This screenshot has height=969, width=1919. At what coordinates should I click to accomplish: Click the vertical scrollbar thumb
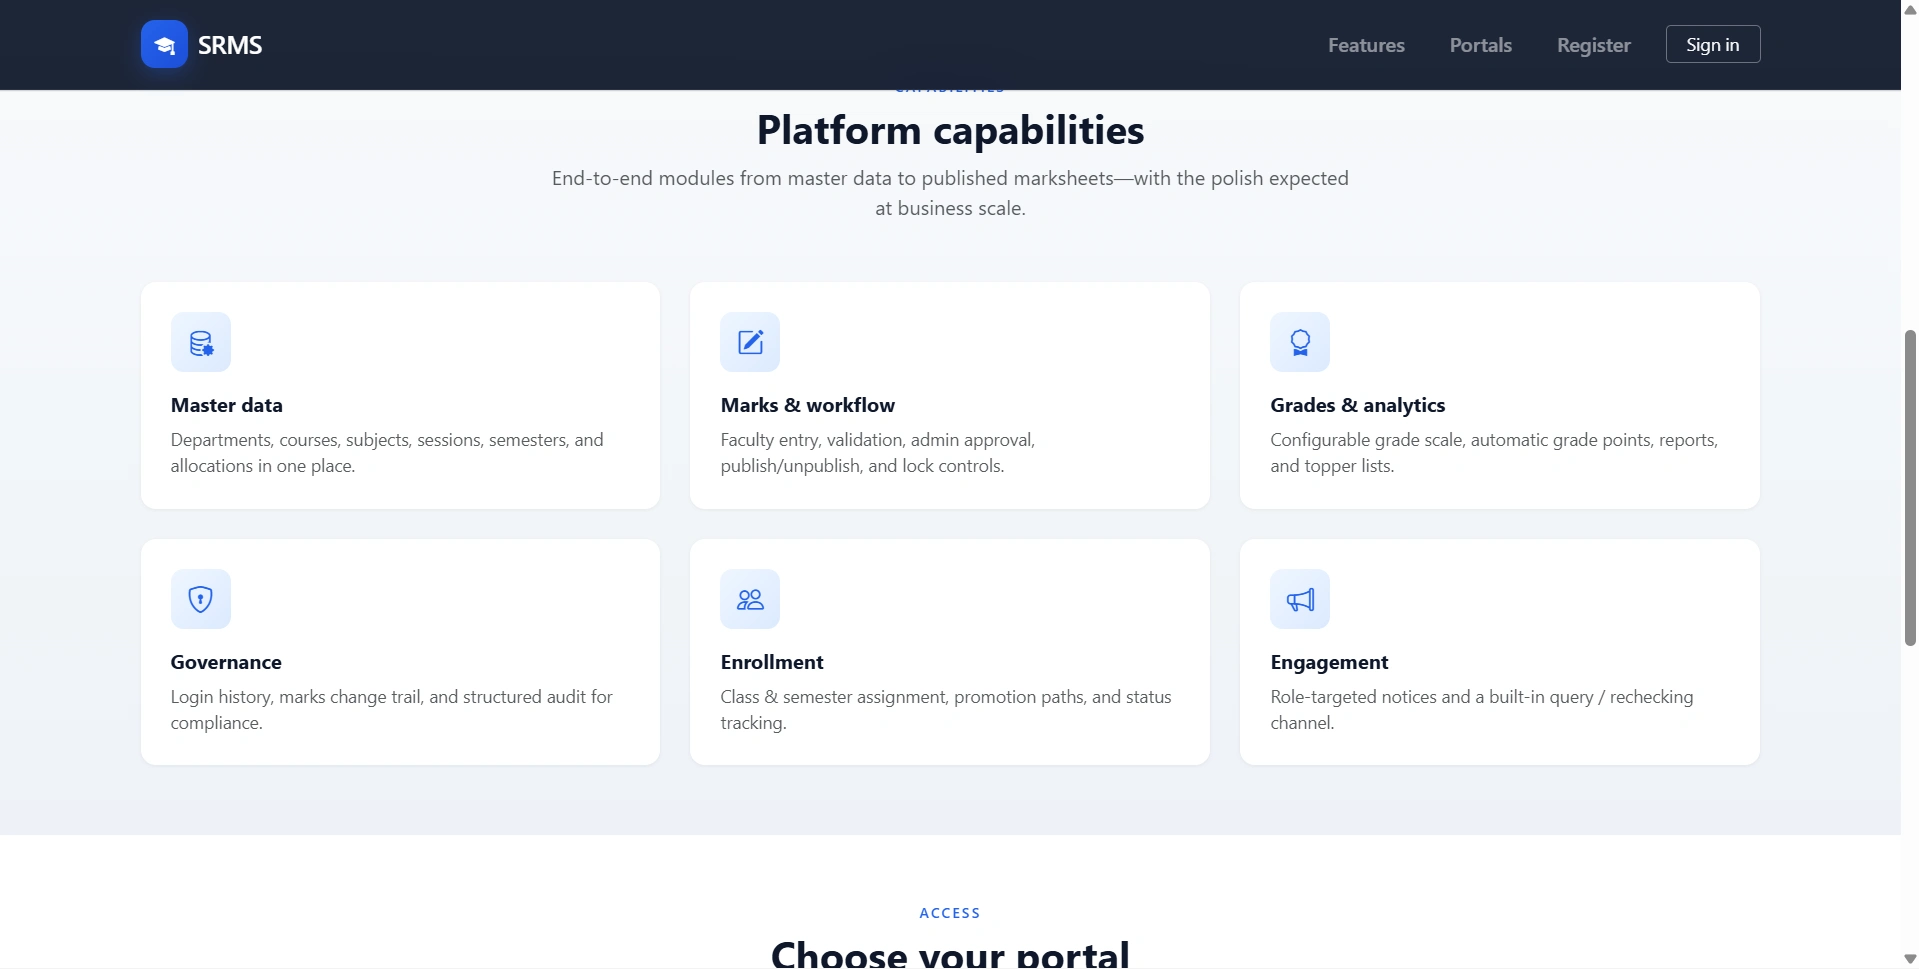click(x=1910, y=487)
